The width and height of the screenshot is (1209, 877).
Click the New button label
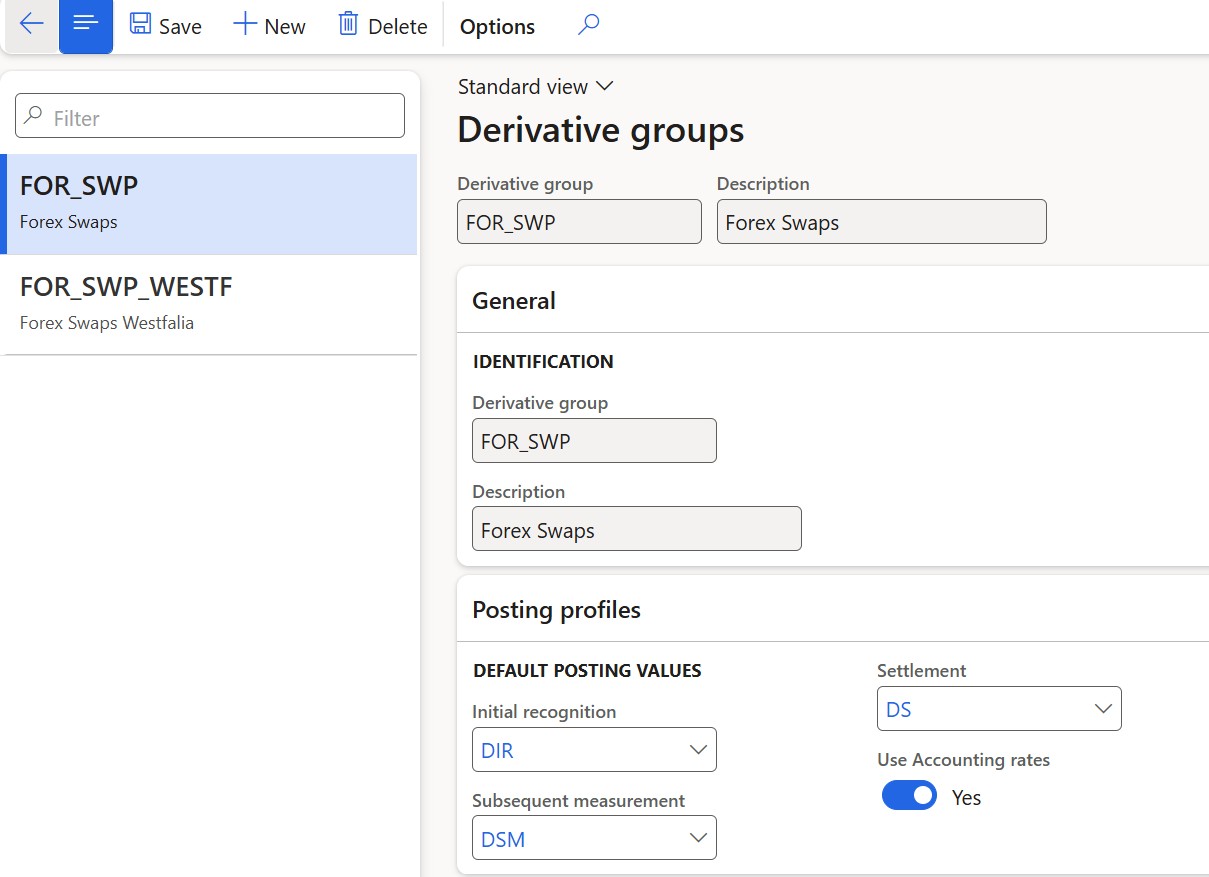[285, 27]
